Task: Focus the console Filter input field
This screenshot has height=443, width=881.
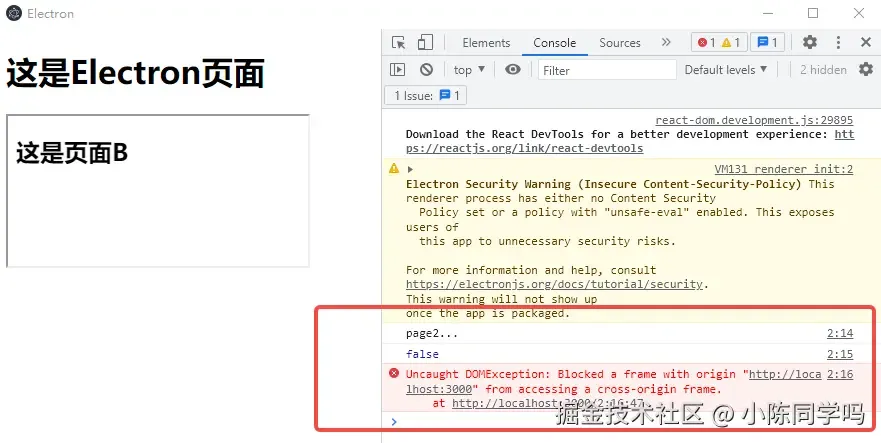Action: (607, 70)
